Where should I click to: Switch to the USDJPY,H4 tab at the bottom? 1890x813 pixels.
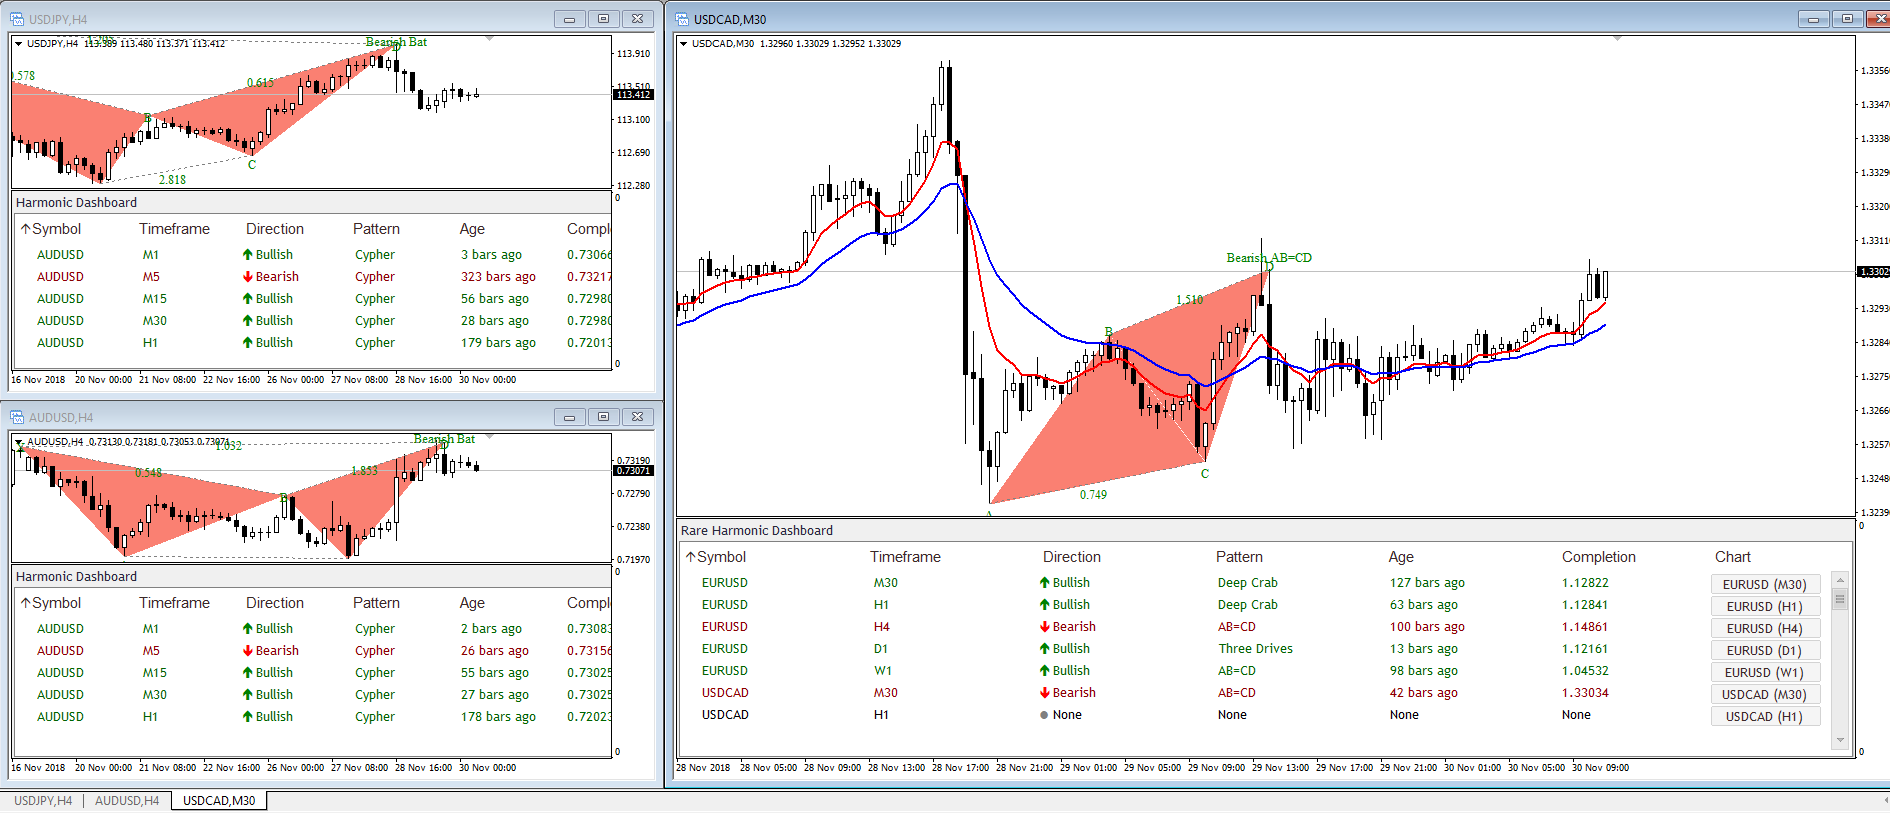[x=43, y=801]
